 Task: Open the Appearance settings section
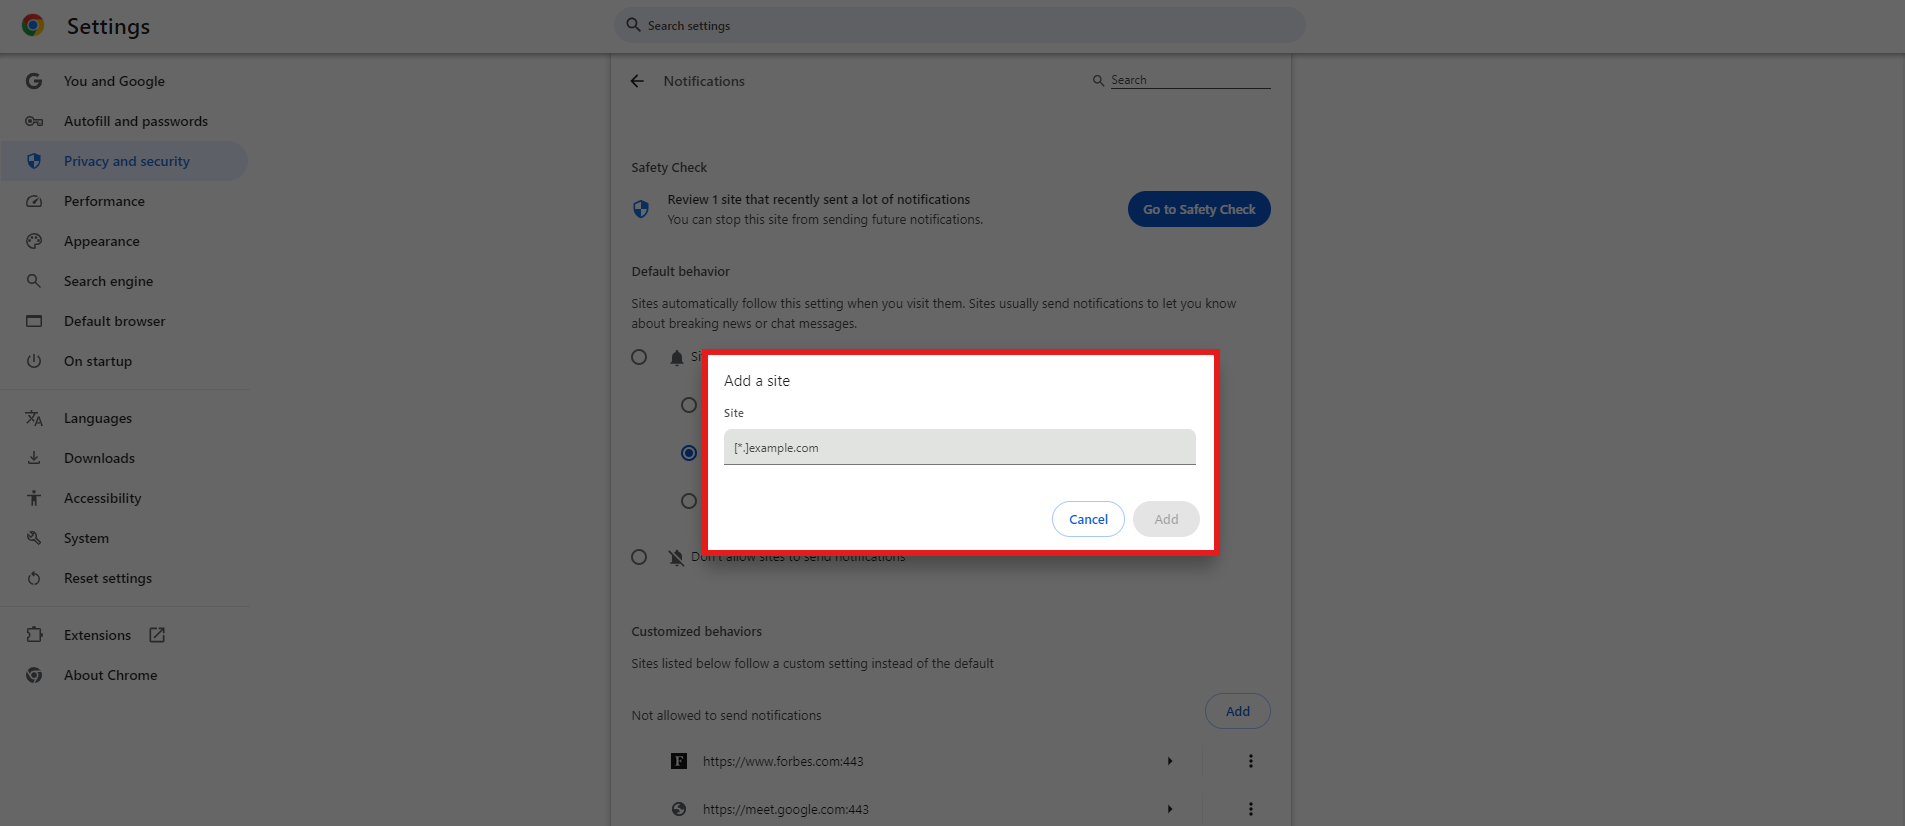pos(101,241)
